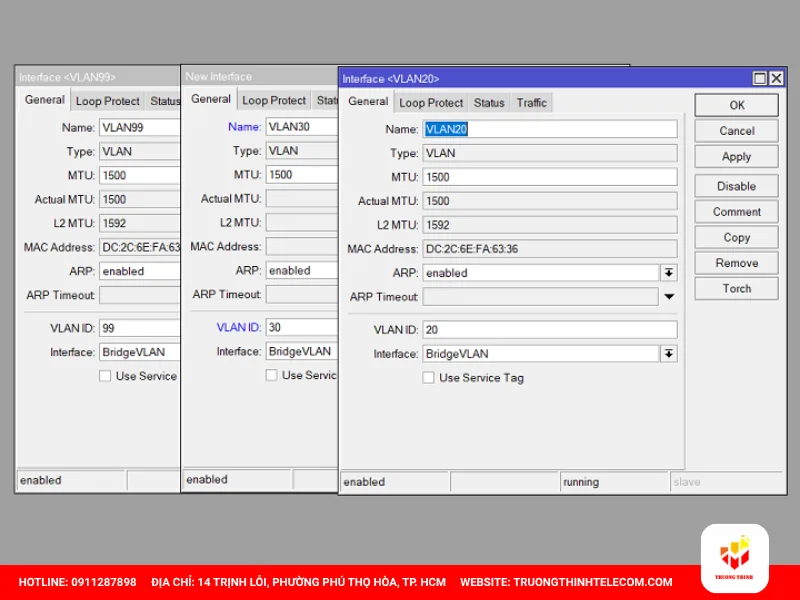This screenshot has width=800, height=600.
Task: Switch to Loop Protect tab in VLAN20 window
Action: click(x=431, y=103)
